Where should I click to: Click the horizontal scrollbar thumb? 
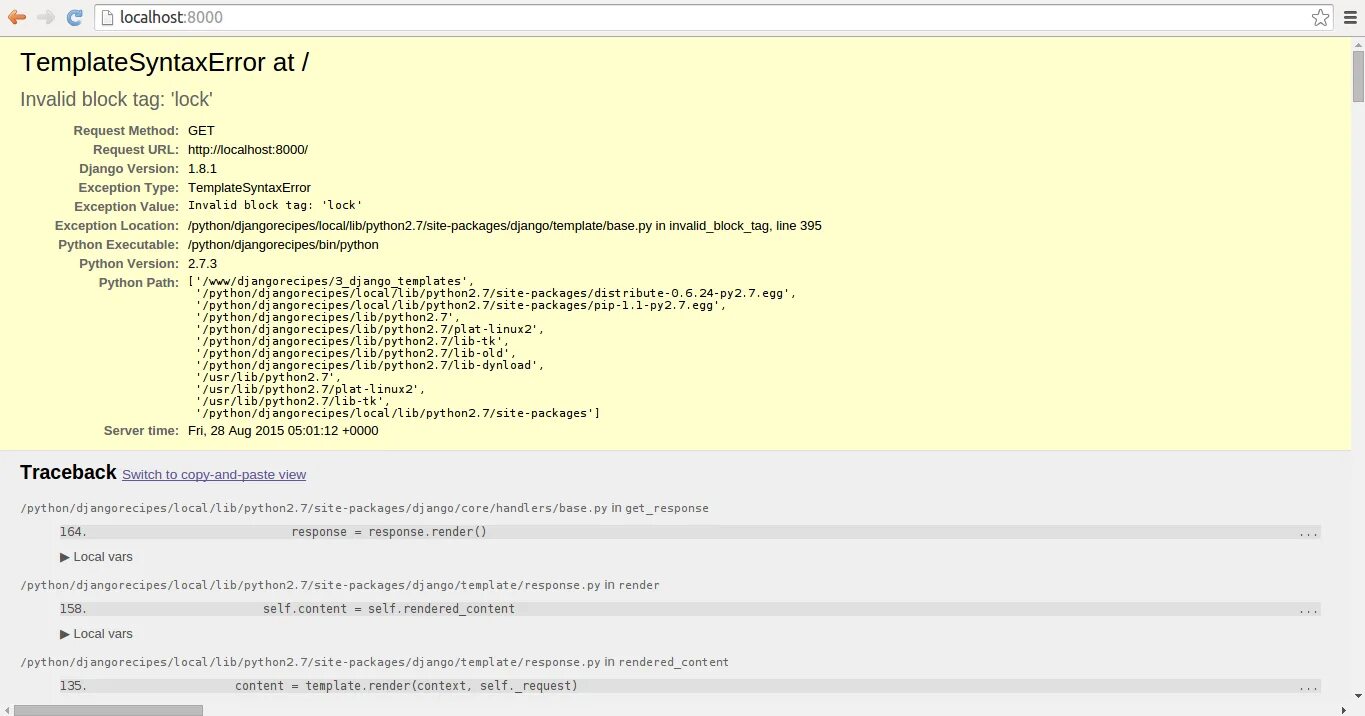tap(108, 709)
